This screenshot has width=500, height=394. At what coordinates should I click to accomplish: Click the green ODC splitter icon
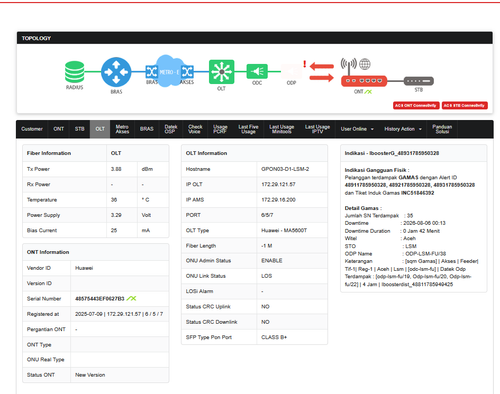(x=257, y=71)
